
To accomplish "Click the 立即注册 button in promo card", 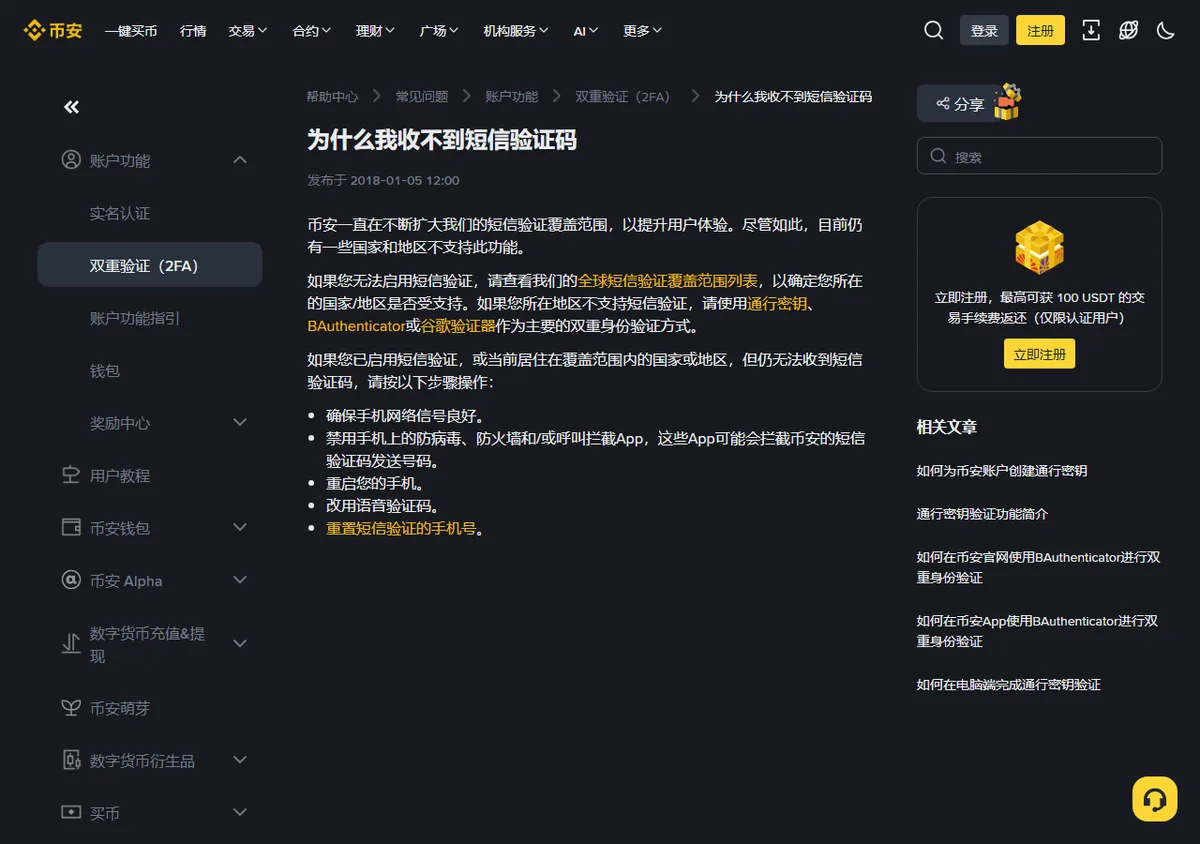I will pos(1040,354).
